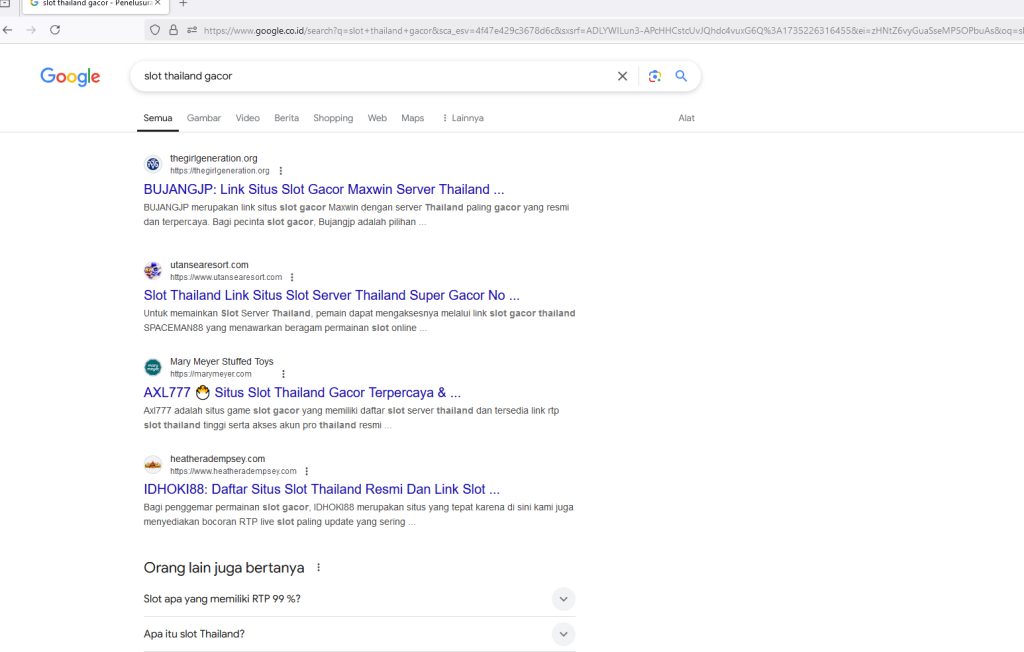
Task: Open a new tab with the plus button
Action: coord(183,3)
